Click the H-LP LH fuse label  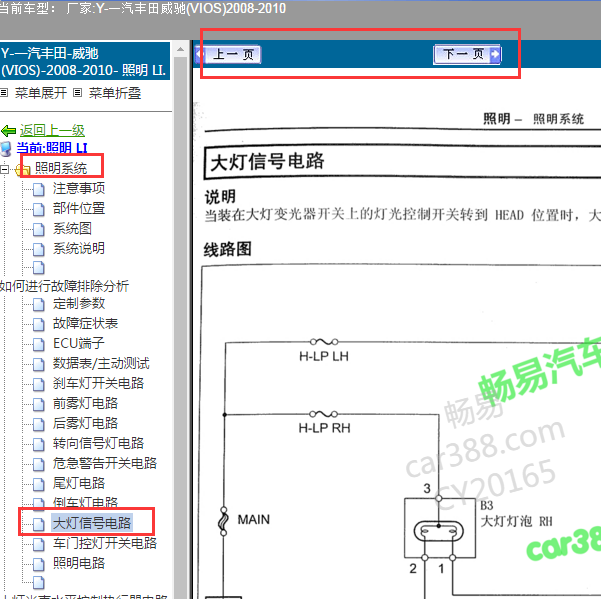tap(324, 356)
